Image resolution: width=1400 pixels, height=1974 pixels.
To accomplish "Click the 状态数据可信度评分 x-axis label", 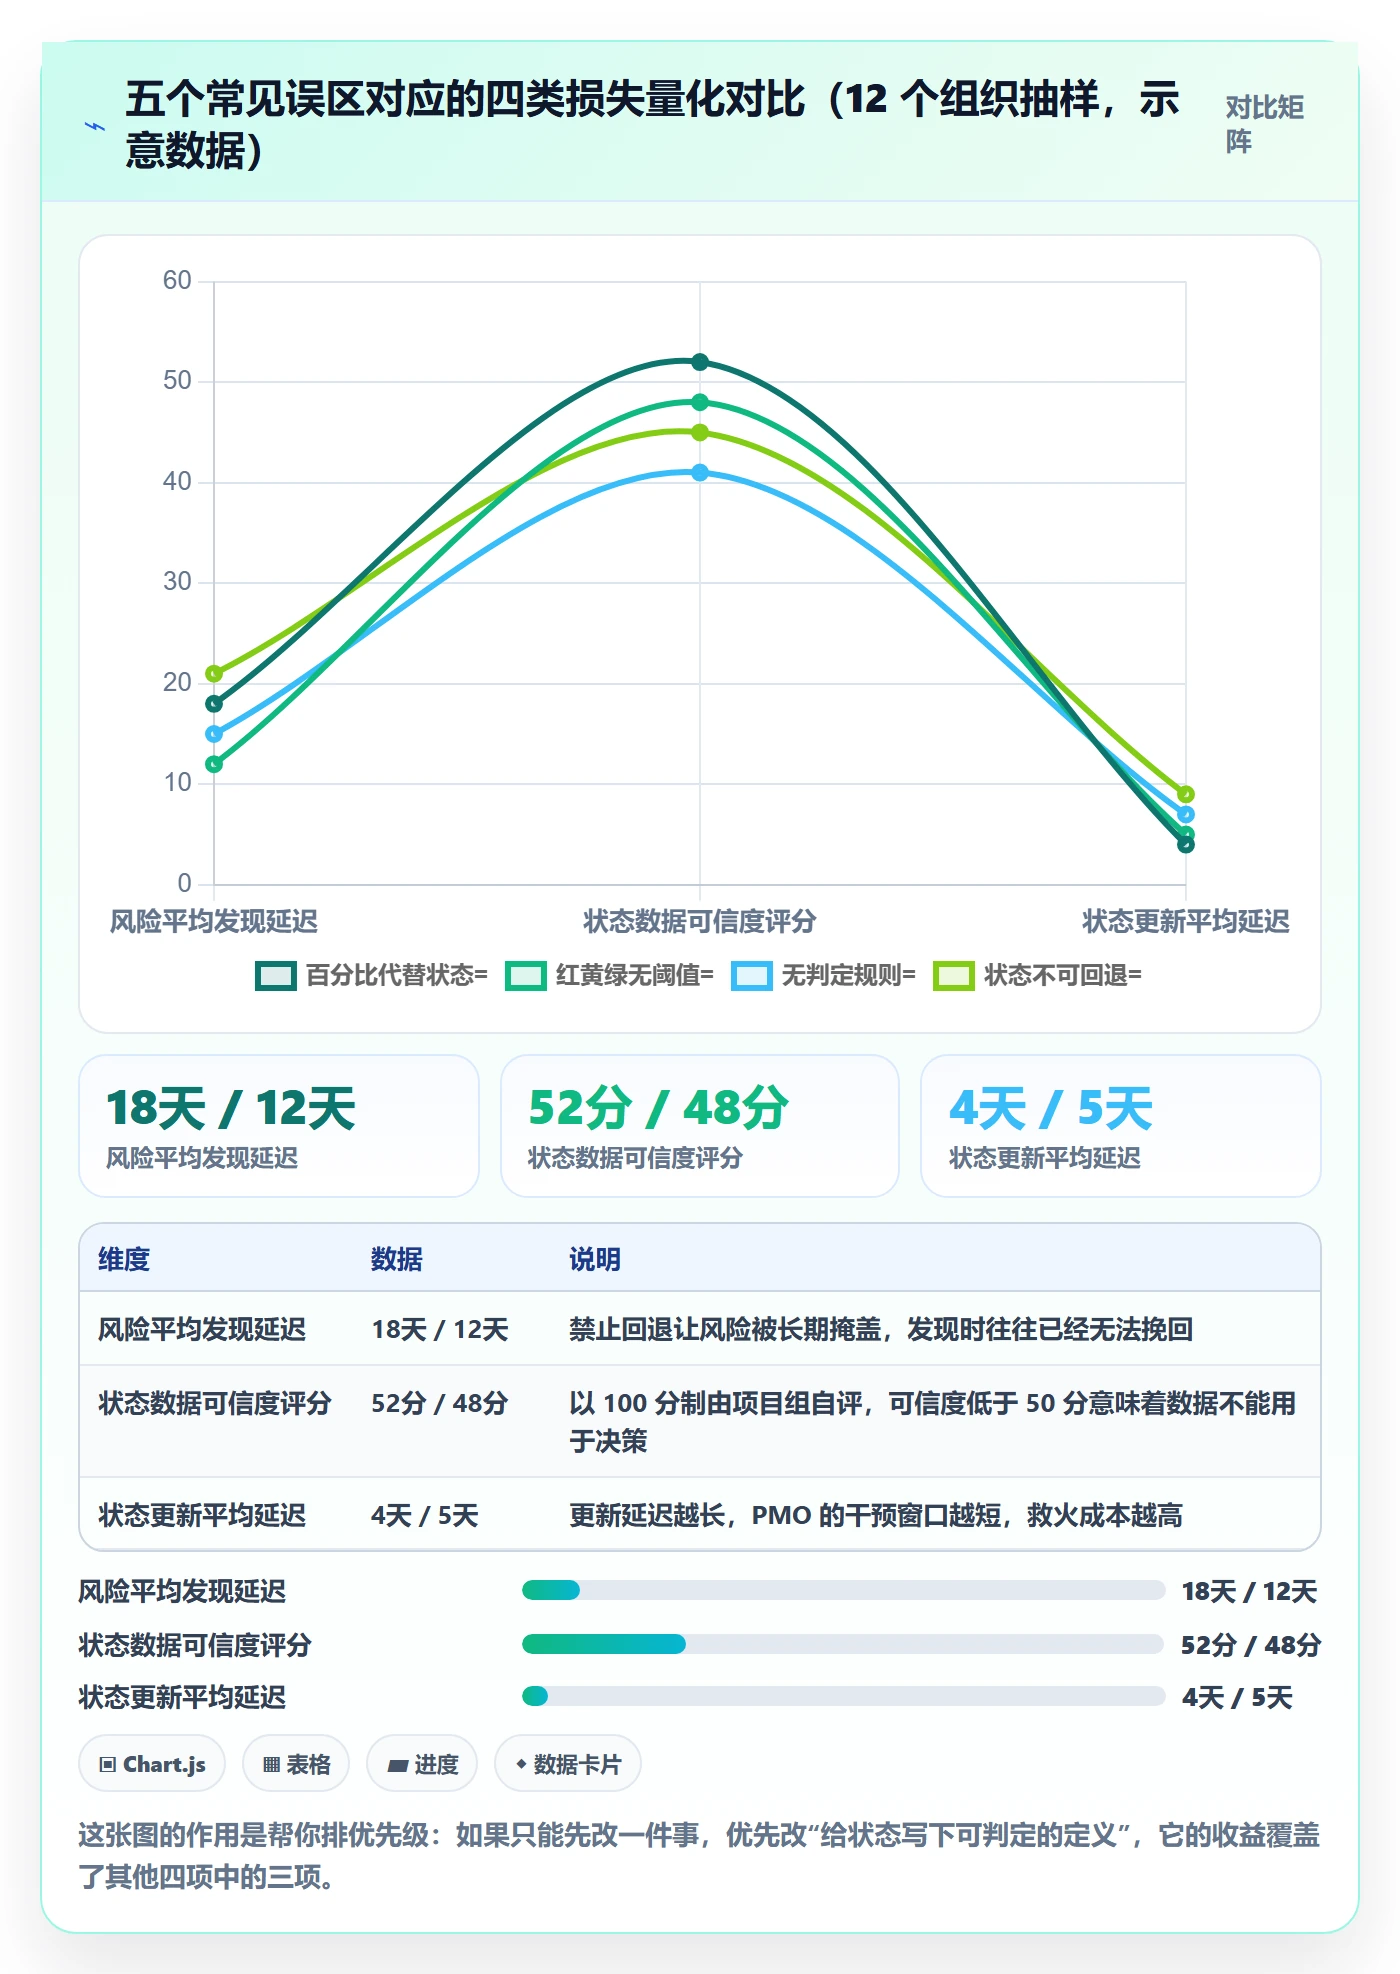I will (x=700, y=921).
